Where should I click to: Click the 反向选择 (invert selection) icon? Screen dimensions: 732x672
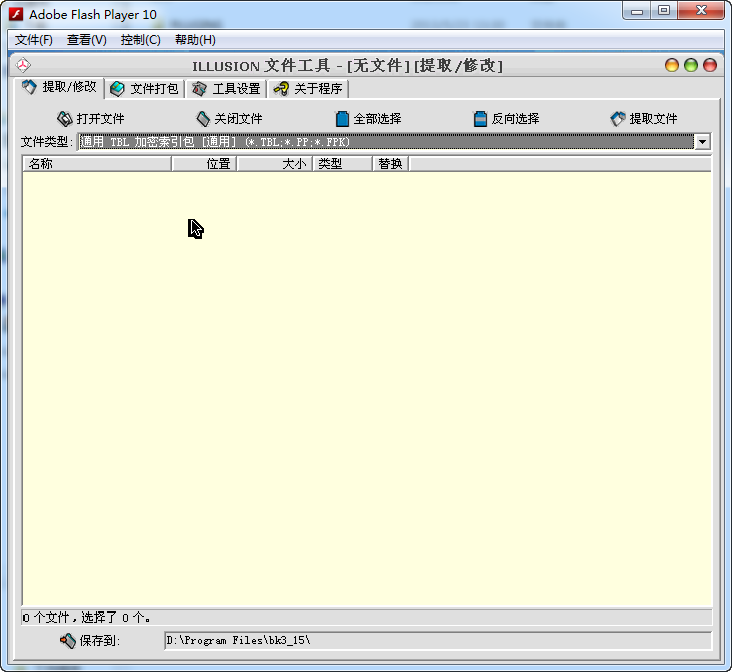tap(480, 119)
